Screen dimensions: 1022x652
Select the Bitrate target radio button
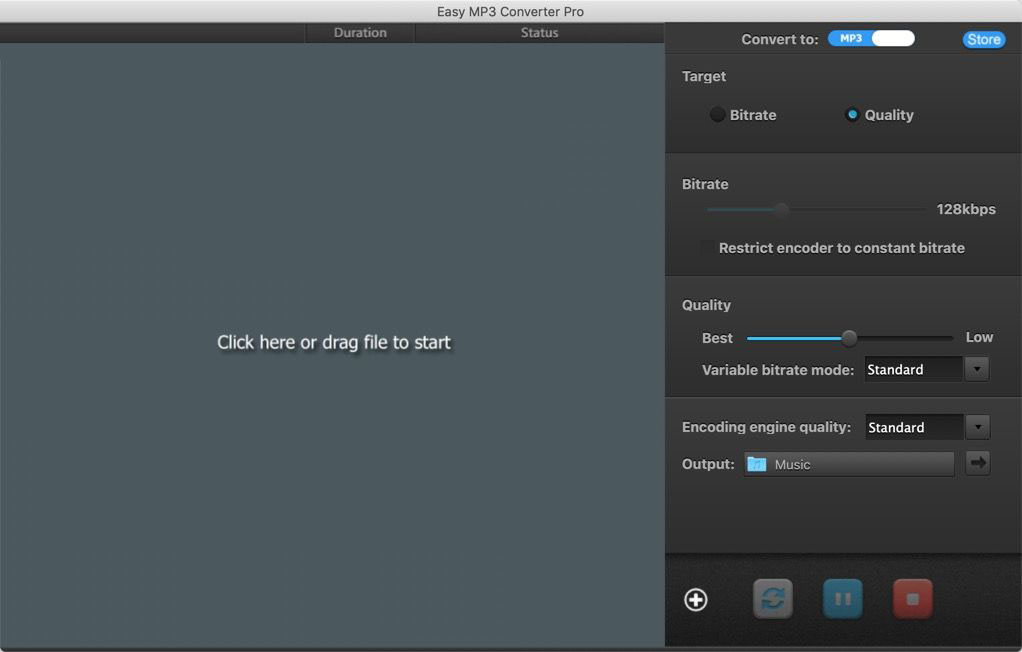(718, 115)
